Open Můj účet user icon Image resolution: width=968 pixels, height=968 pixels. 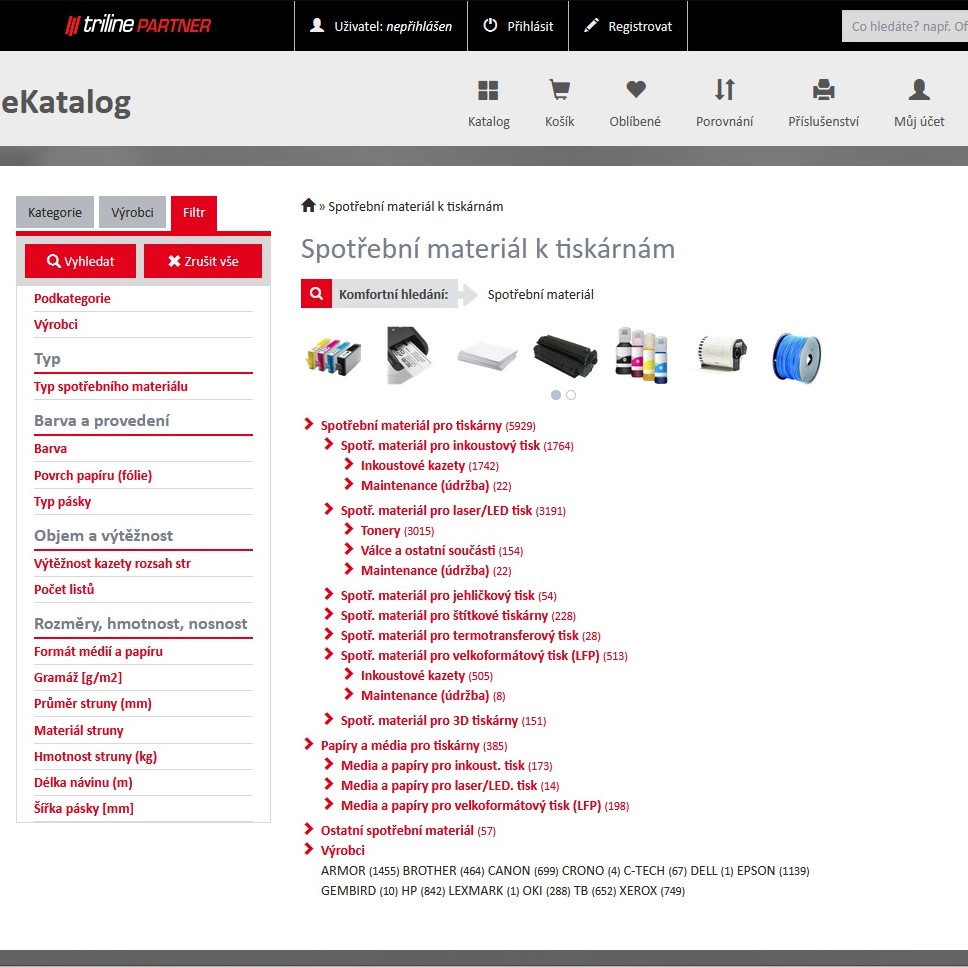918,91
